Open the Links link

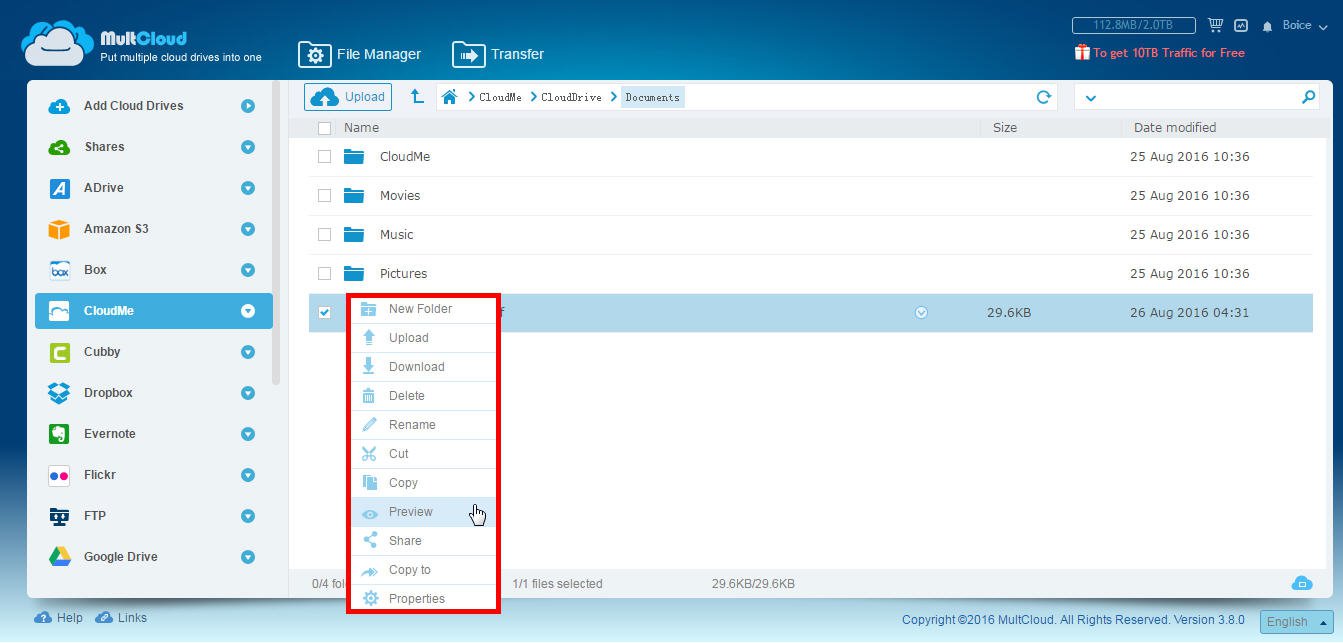[121, 618]
